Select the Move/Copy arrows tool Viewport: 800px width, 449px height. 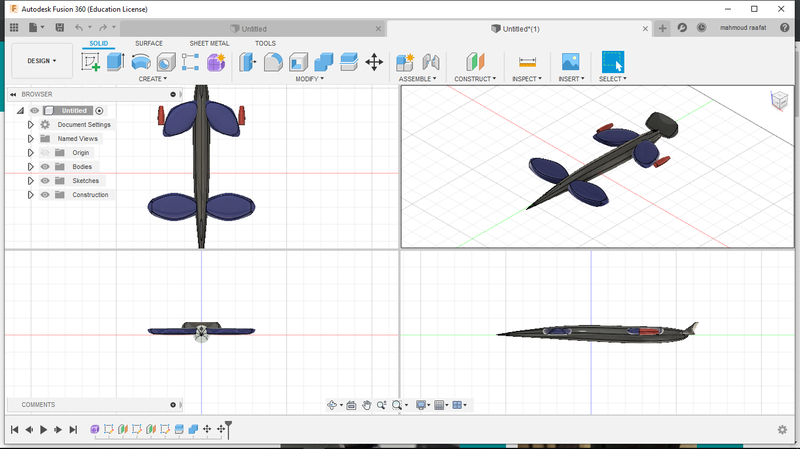point(374,62)
